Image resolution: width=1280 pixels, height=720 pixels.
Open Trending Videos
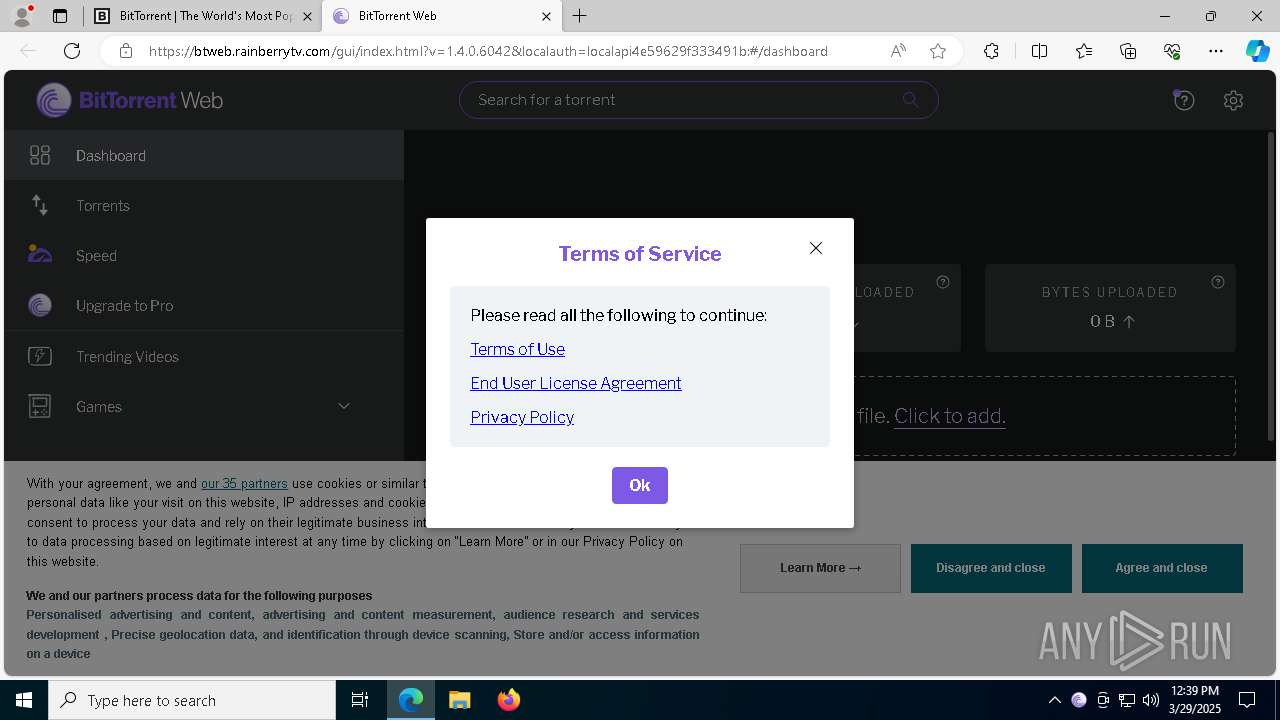204,356
